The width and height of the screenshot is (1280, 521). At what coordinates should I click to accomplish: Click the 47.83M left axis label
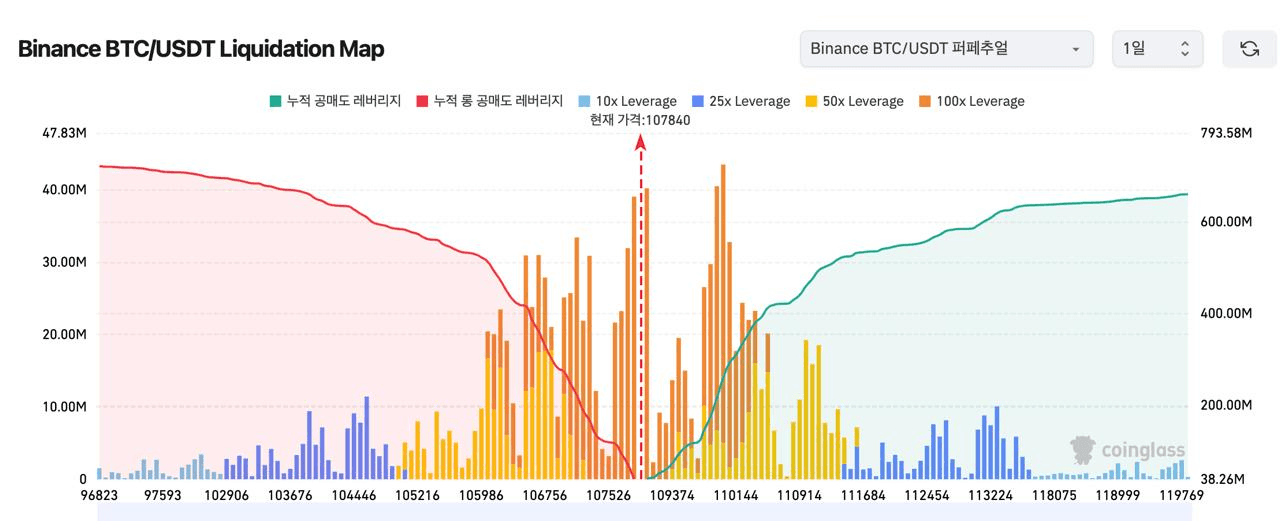[65, 133]
